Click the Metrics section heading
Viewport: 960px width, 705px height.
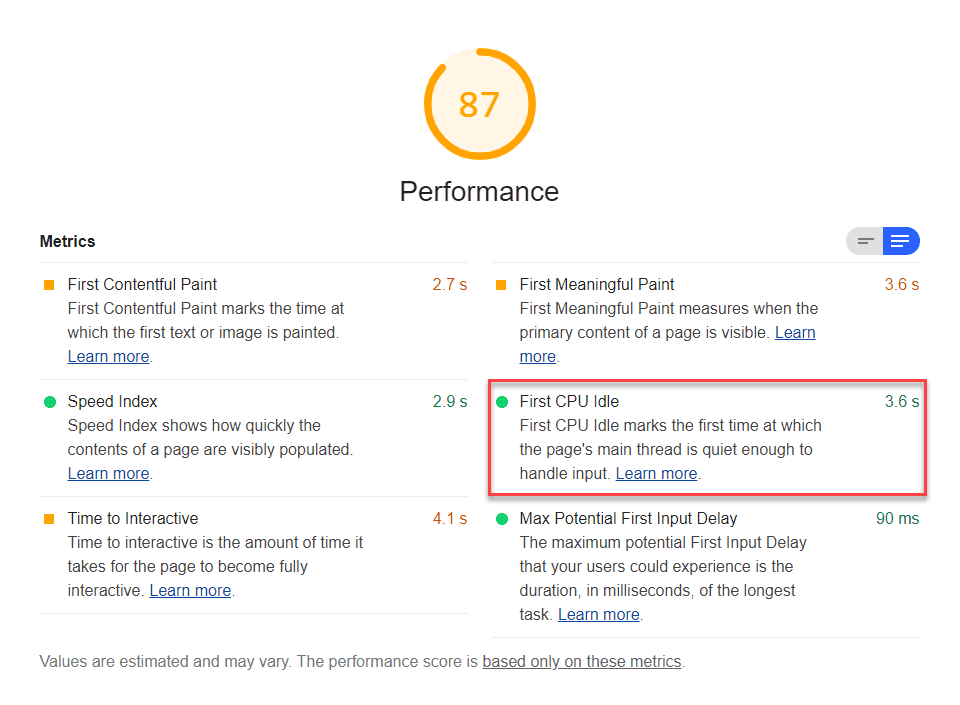coord(67,241)
